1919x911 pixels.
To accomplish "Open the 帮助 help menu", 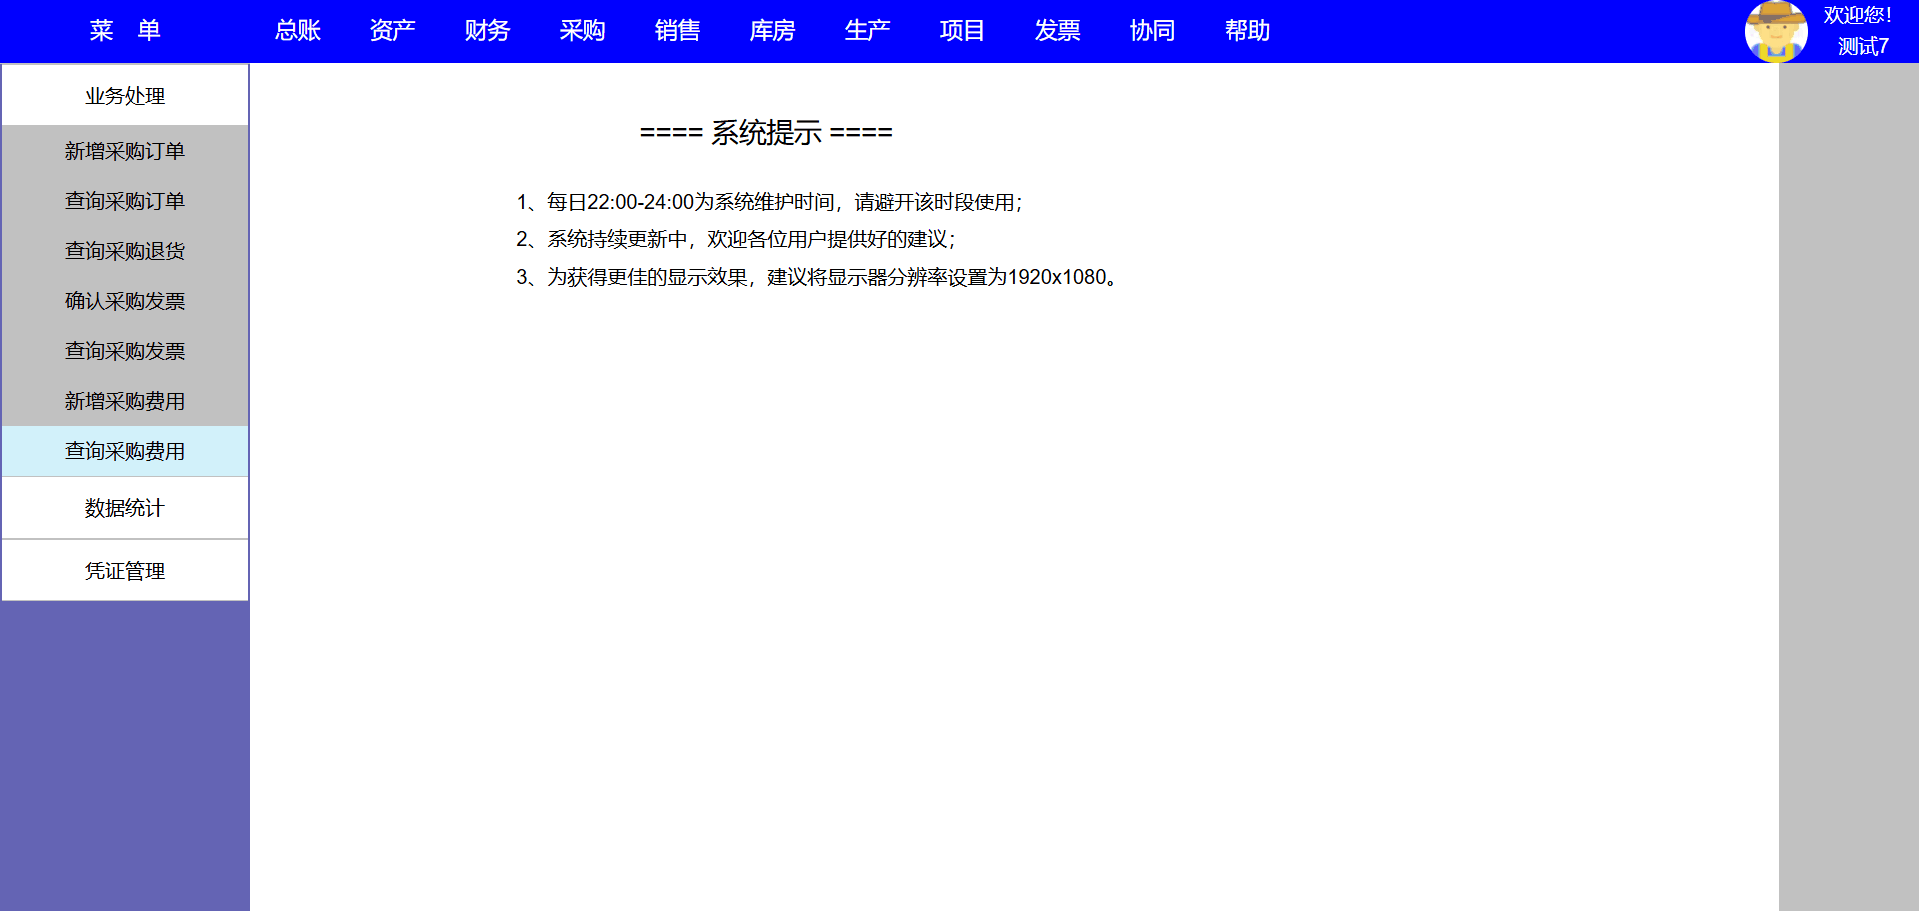I will pos(1247,31).
